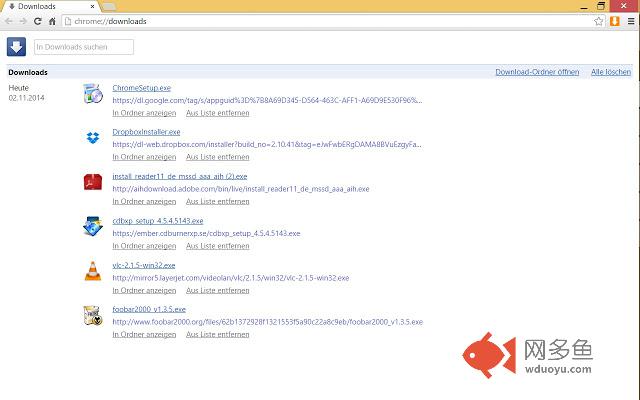Remove ChromeSetup.exe from list
640x400 pixels.
218,113
